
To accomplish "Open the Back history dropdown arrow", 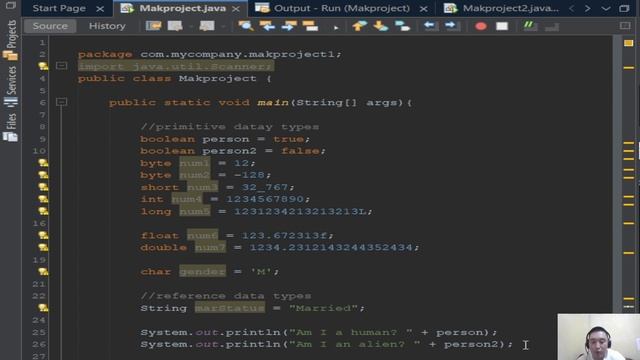I will click(191, 27).
